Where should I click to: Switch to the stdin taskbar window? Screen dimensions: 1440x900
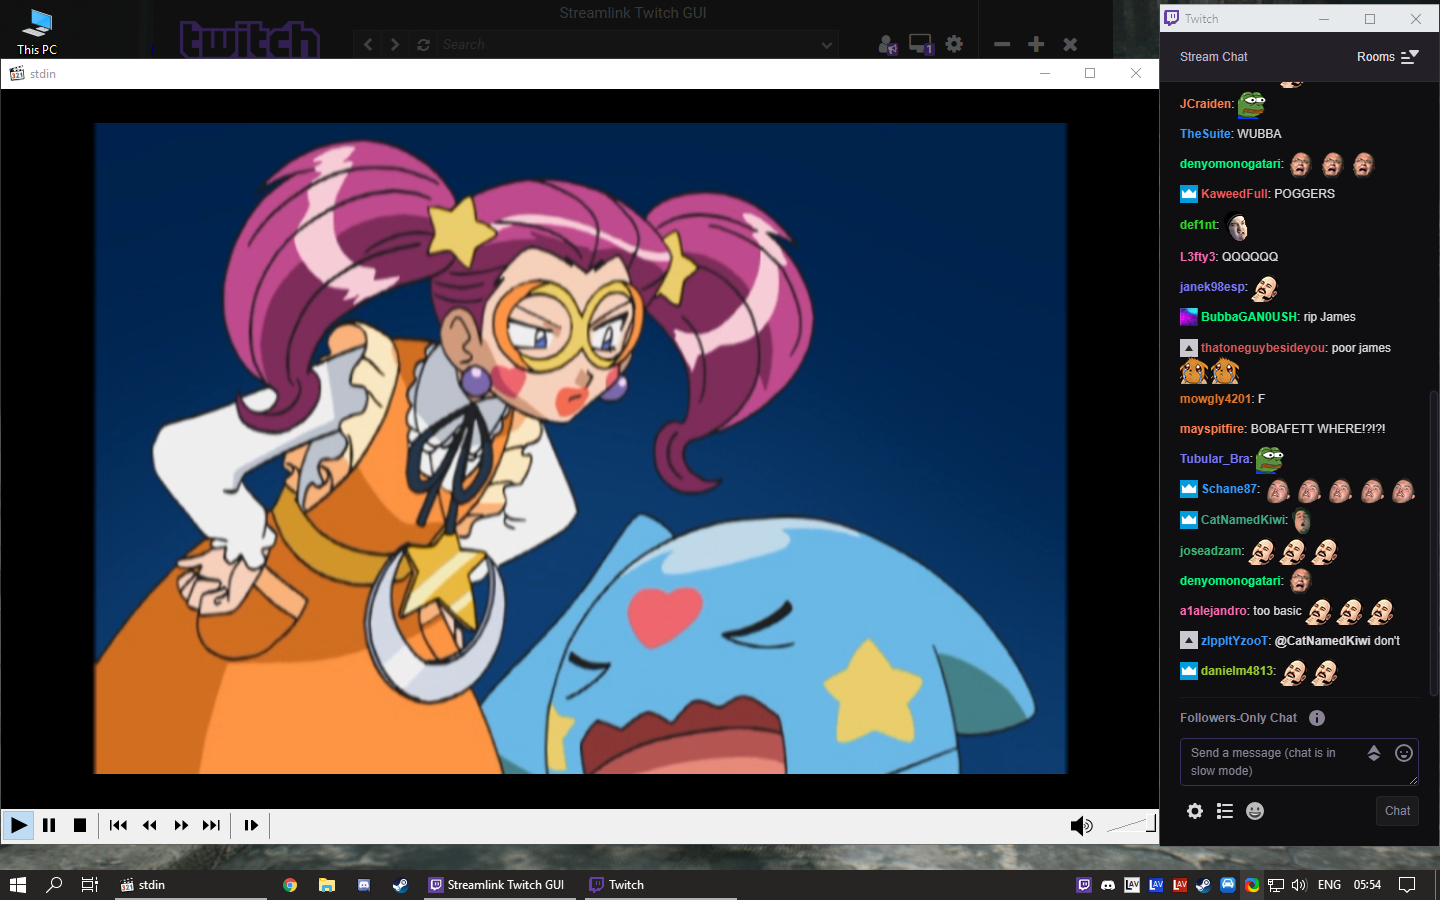click(190, 885)
